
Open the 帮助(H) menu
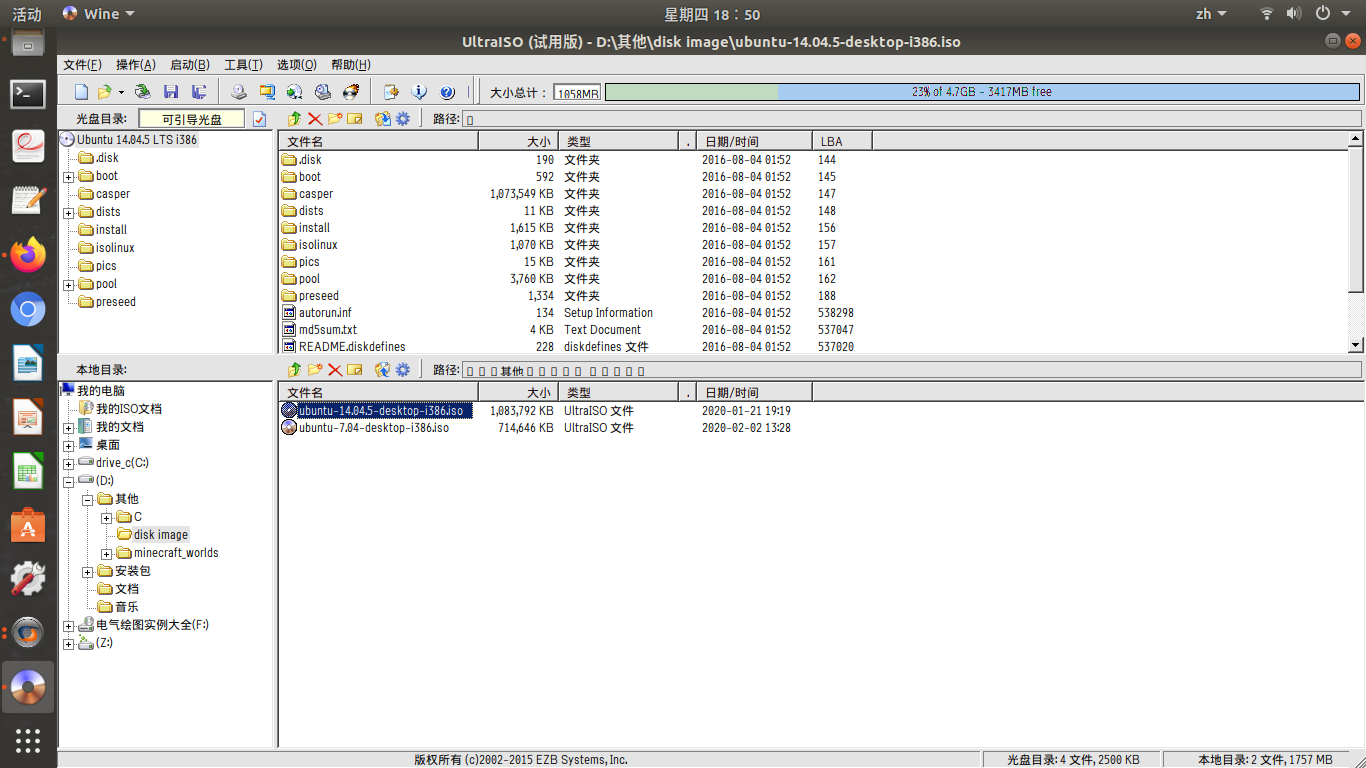[x=351, y=65]
